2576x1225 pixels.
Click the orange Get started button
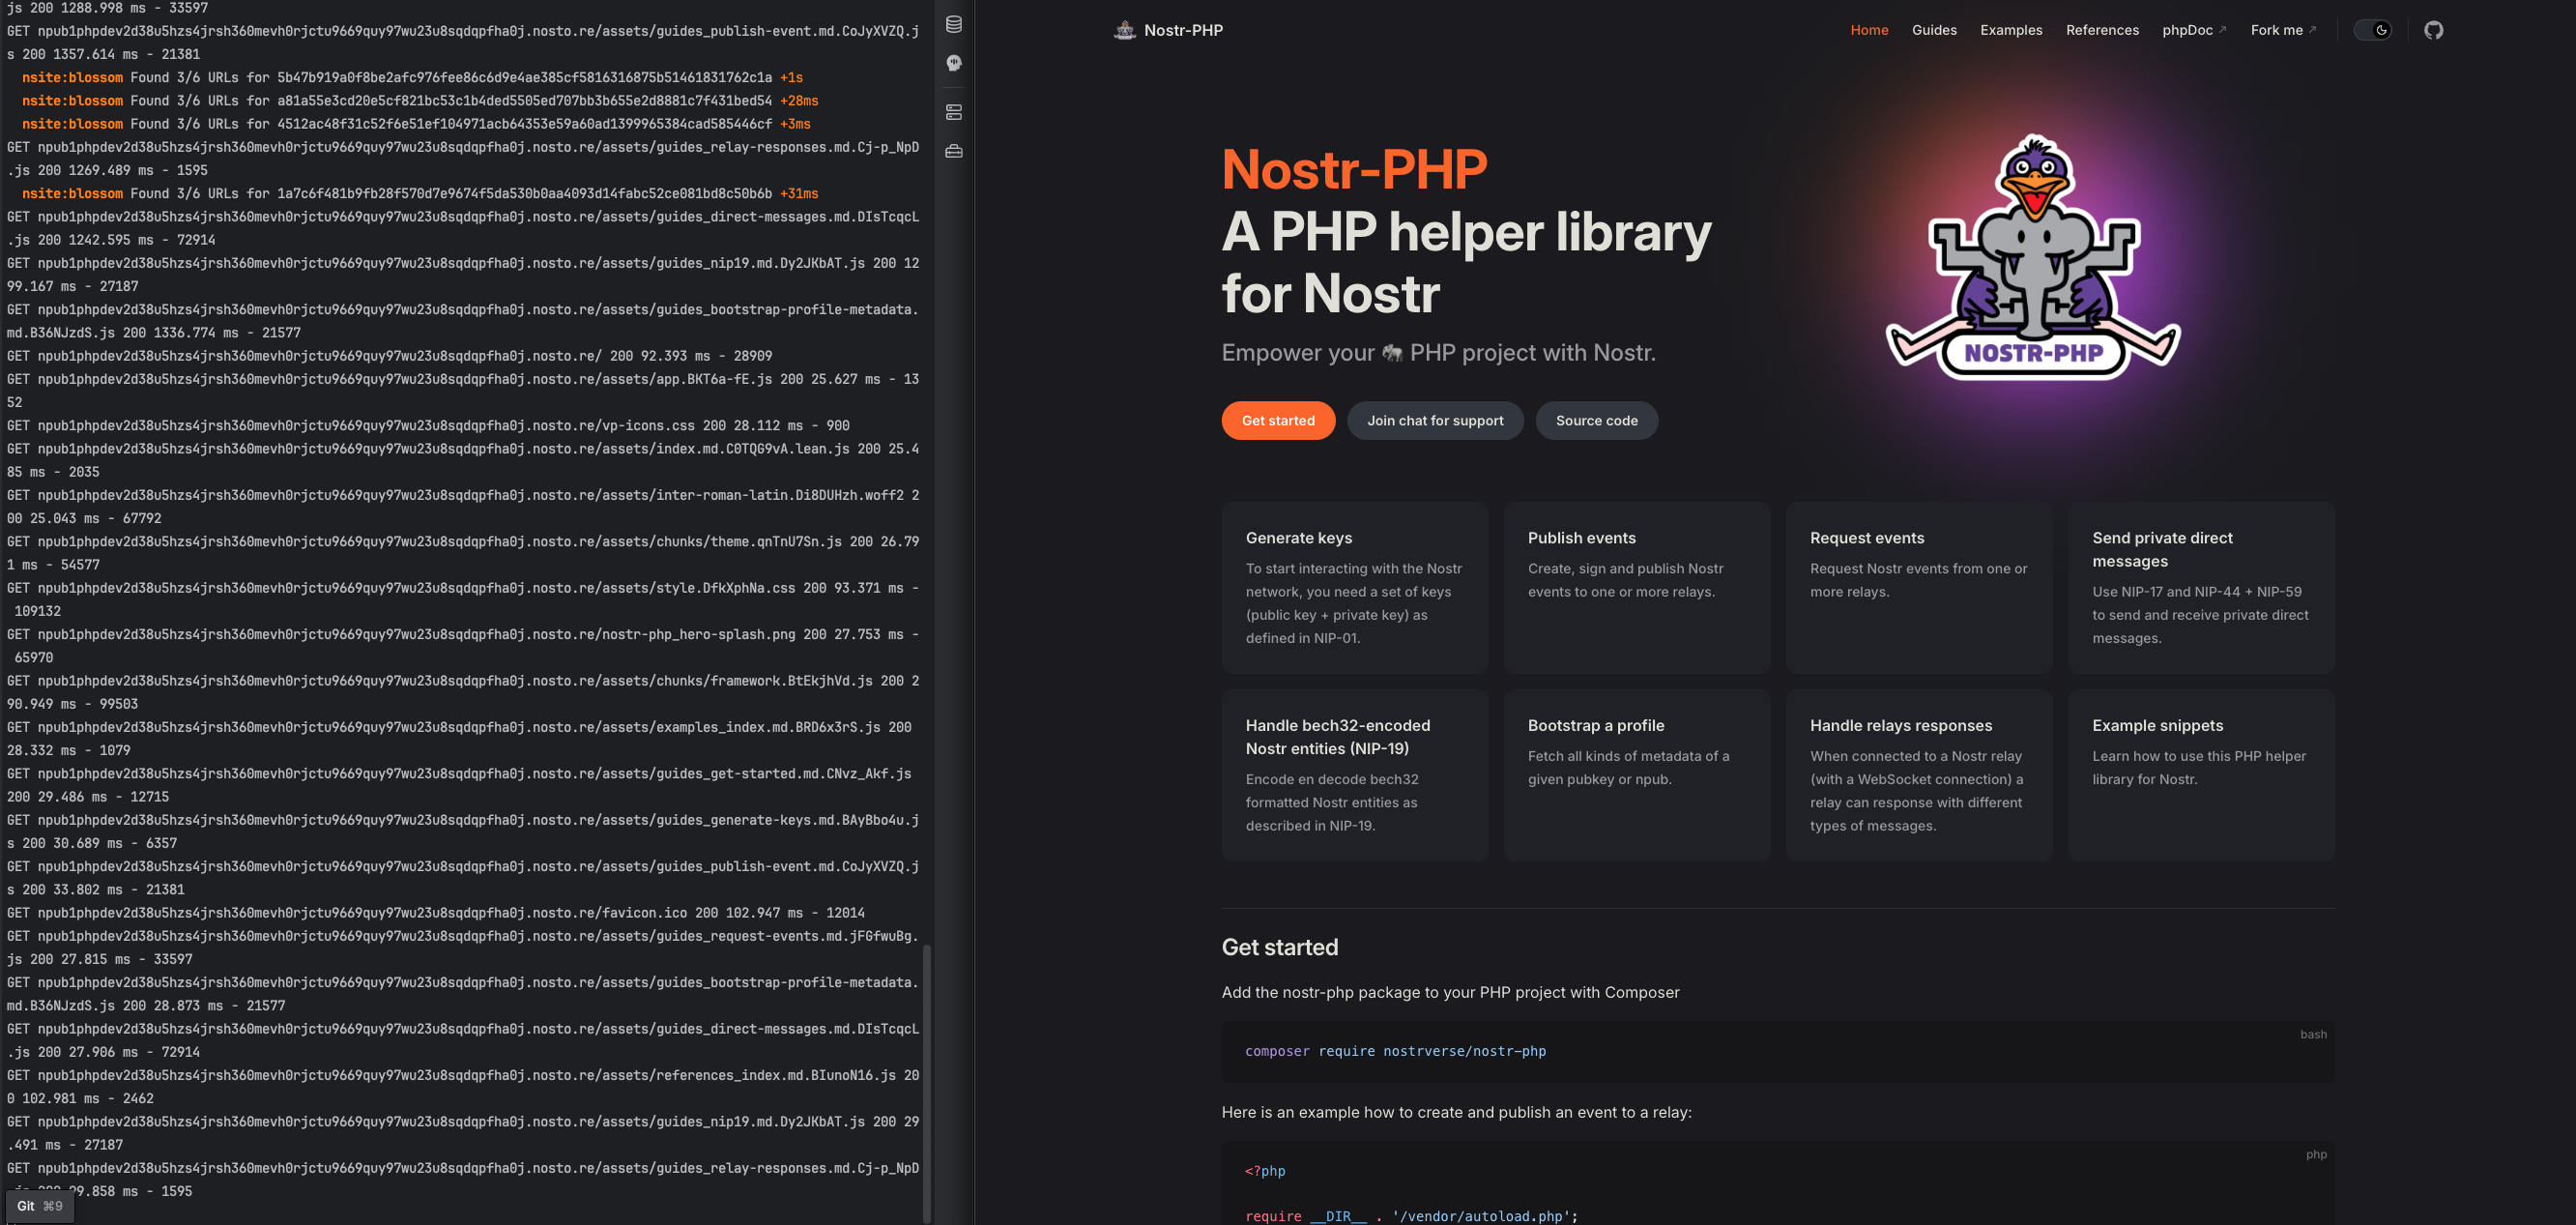click(1277, 420)
